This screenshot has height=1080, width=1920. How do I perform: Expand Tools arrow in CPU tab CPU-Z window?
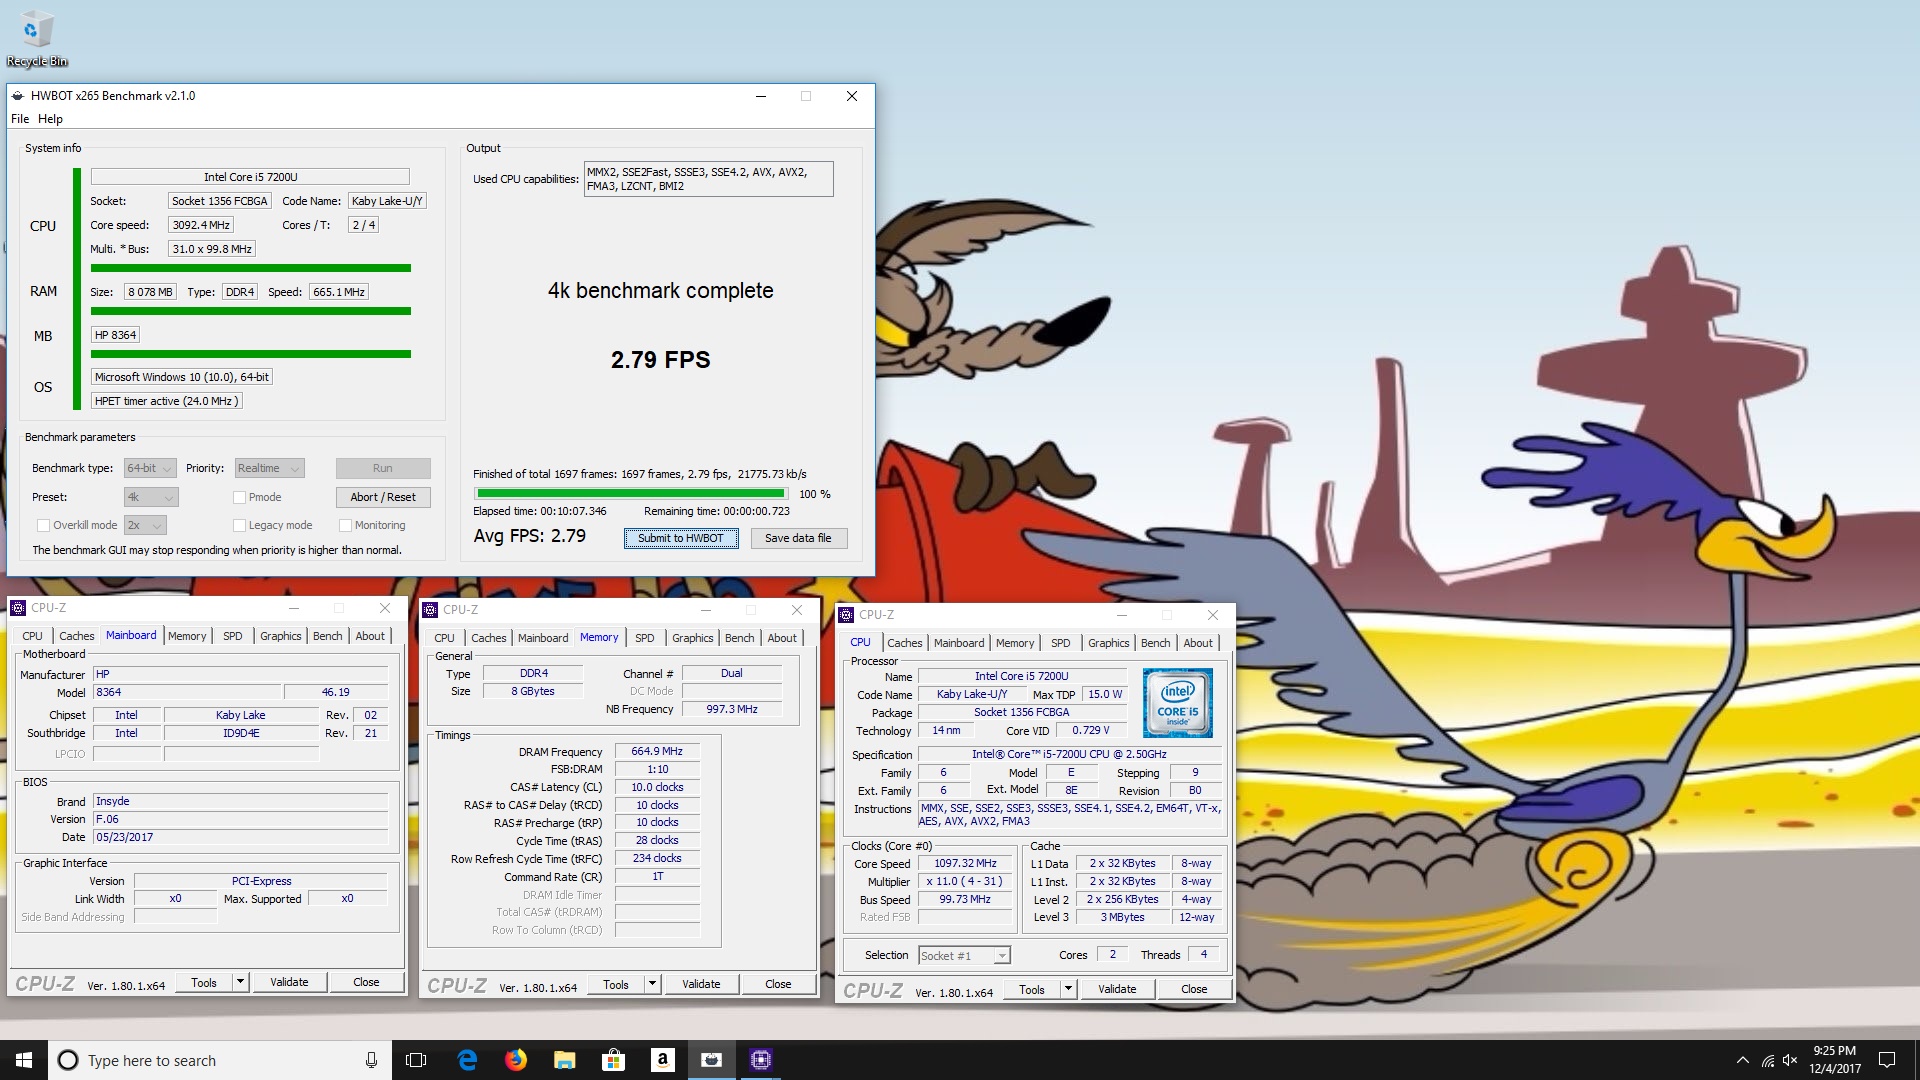tap(1068, 989)
